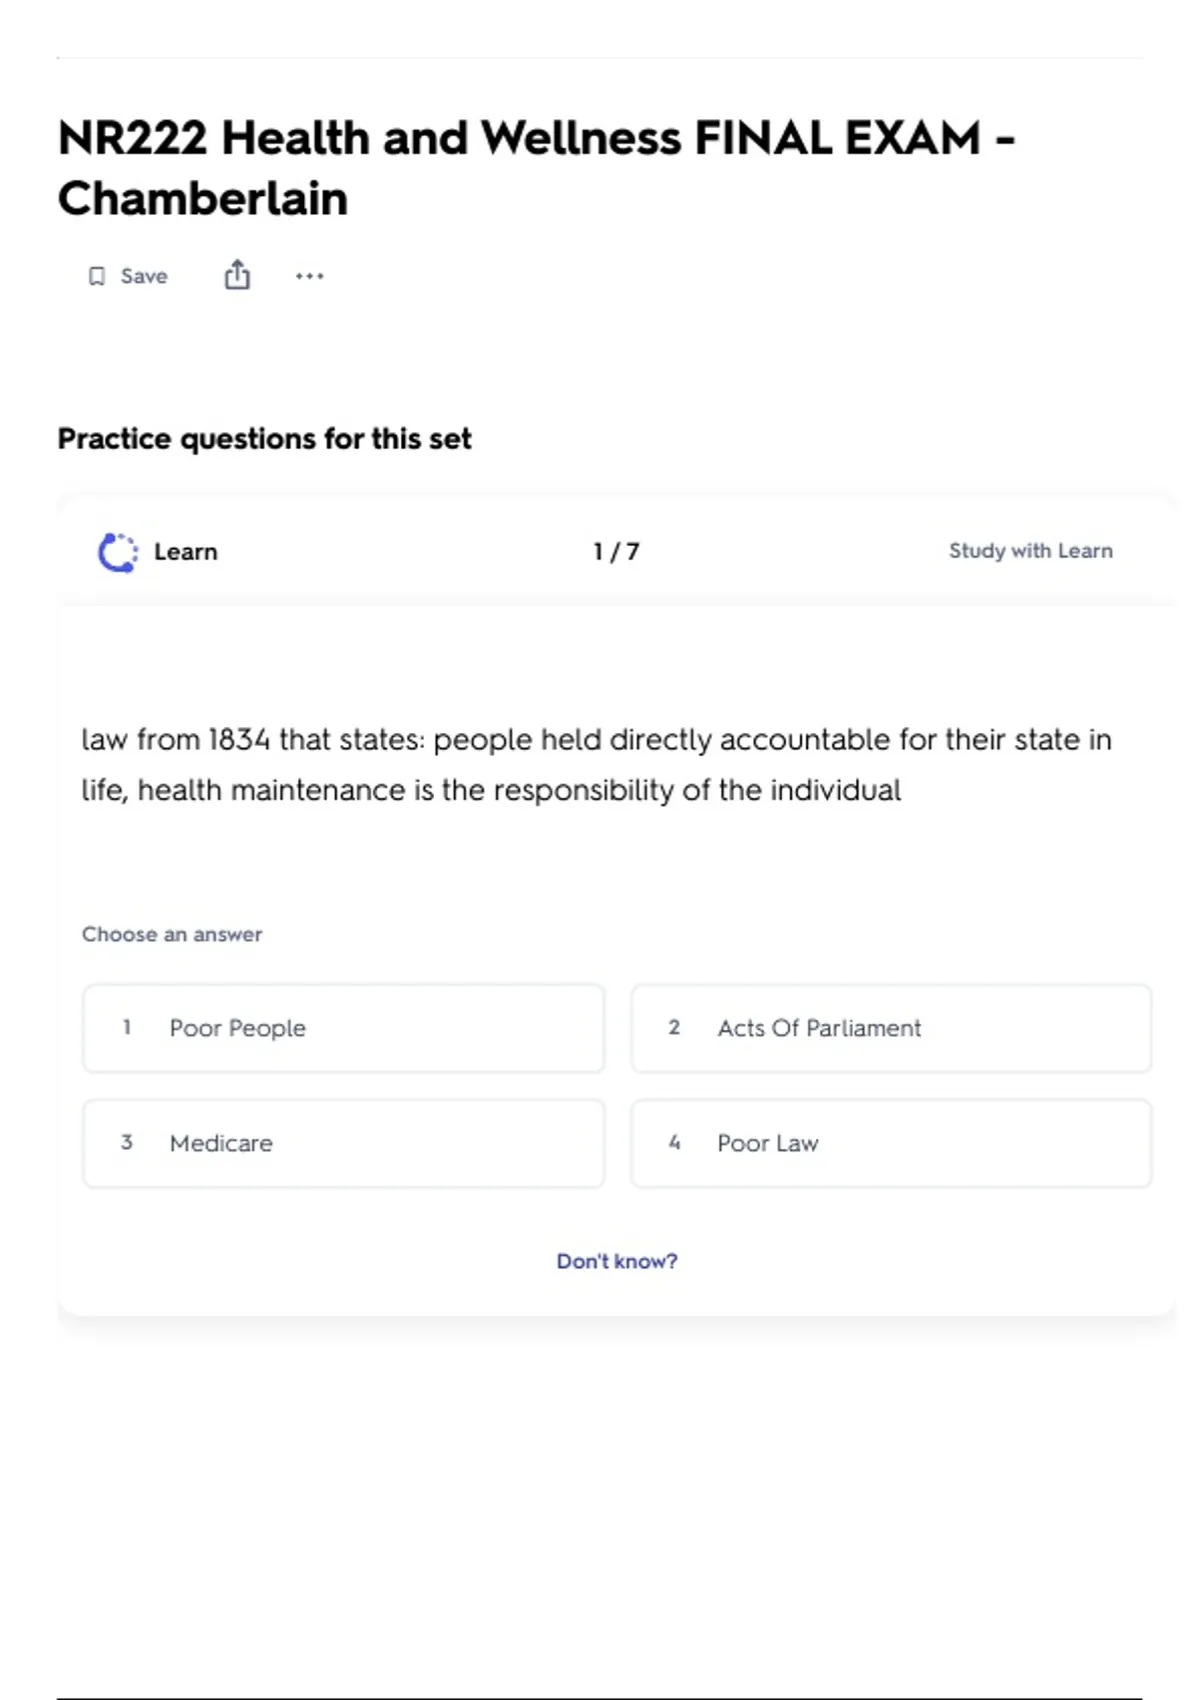Click the number 3 badge beside Medicare

(x=127, y=1142)
